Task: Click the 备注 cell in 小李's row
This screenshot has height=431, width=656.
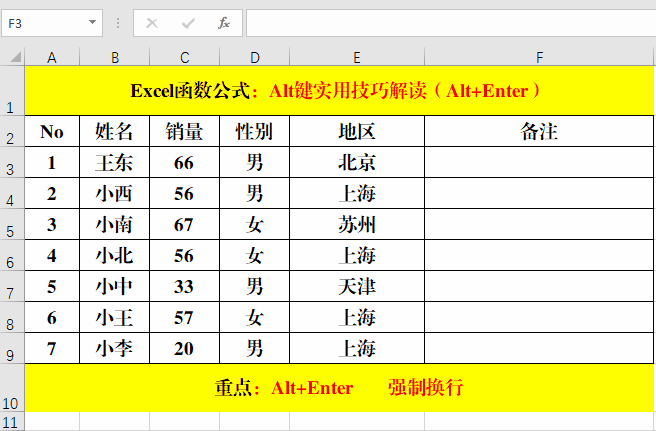Action: coord(539,348)
